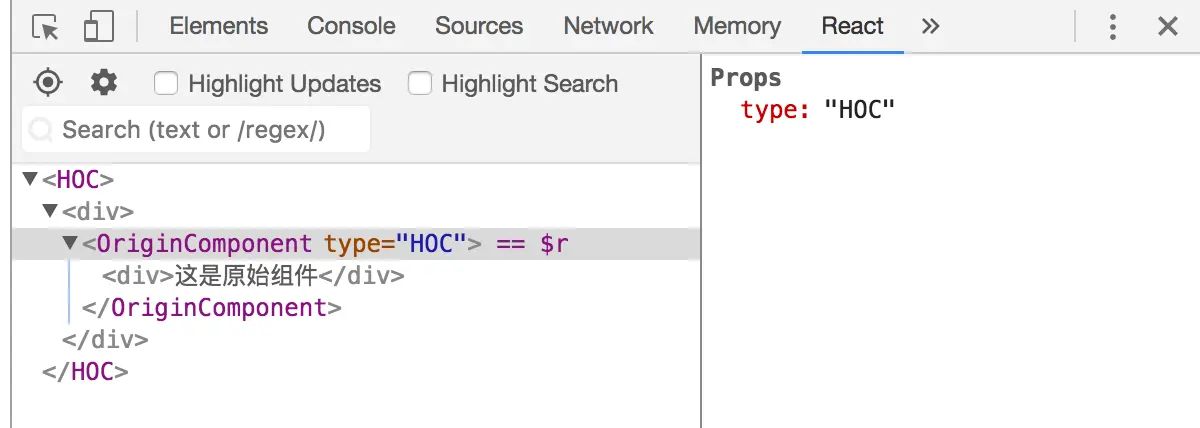This screenshot has width=1200, height=428.
Task: Collapse the OriginComponent node arrow
Action: pyautogui.click(x=70, y=244)
